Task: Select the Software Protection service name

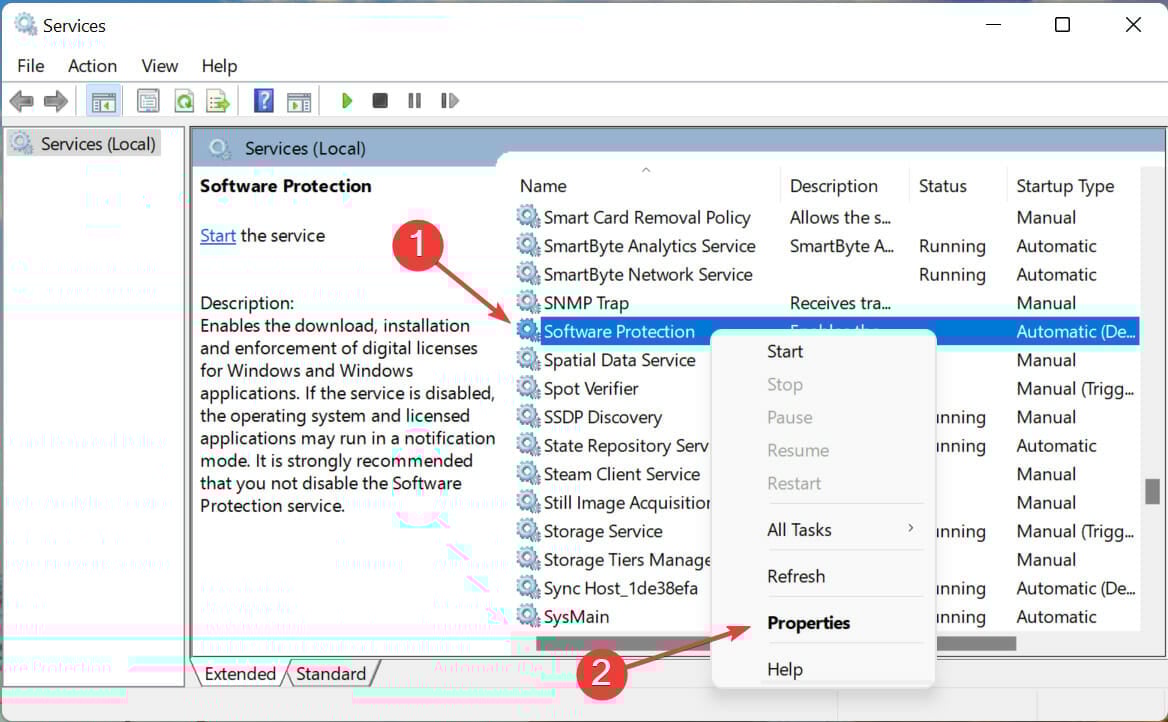Action: point(619,332)
